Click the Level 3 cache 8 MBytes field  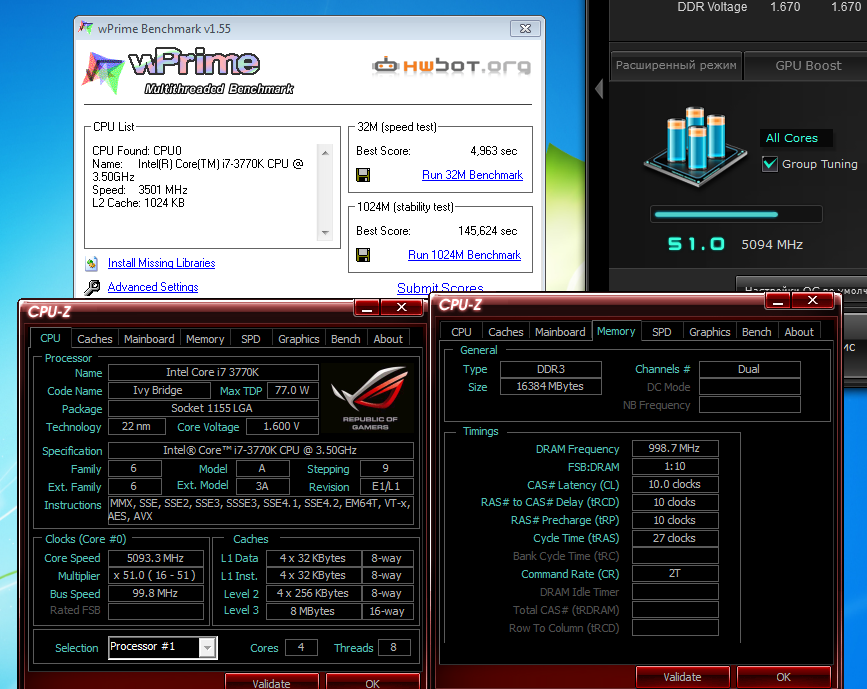313,611
